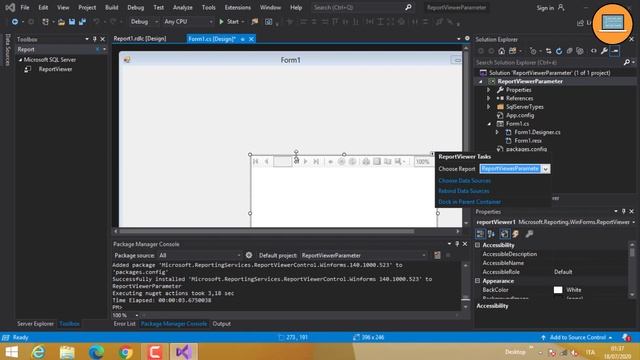Expand the Properties node in Solution Explorer

coord(489,90)
